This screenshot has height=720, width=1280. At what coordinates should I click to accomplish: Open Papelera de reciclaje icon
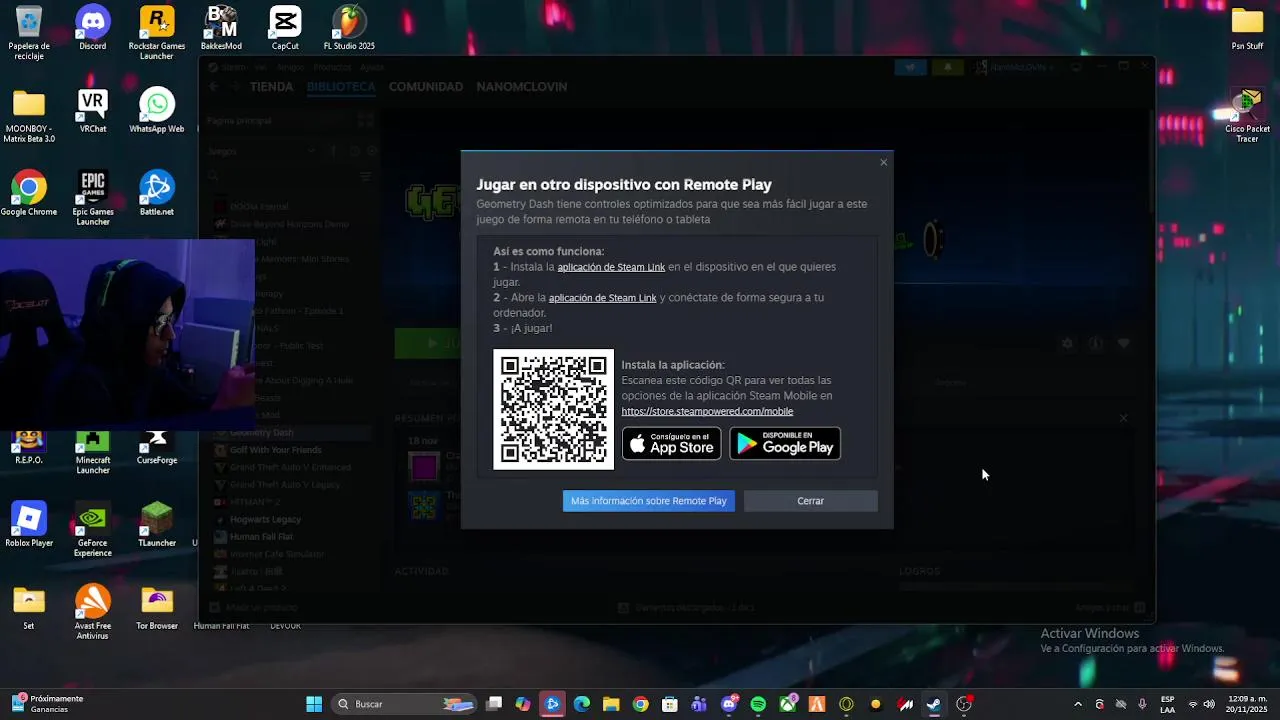point(29,33)
